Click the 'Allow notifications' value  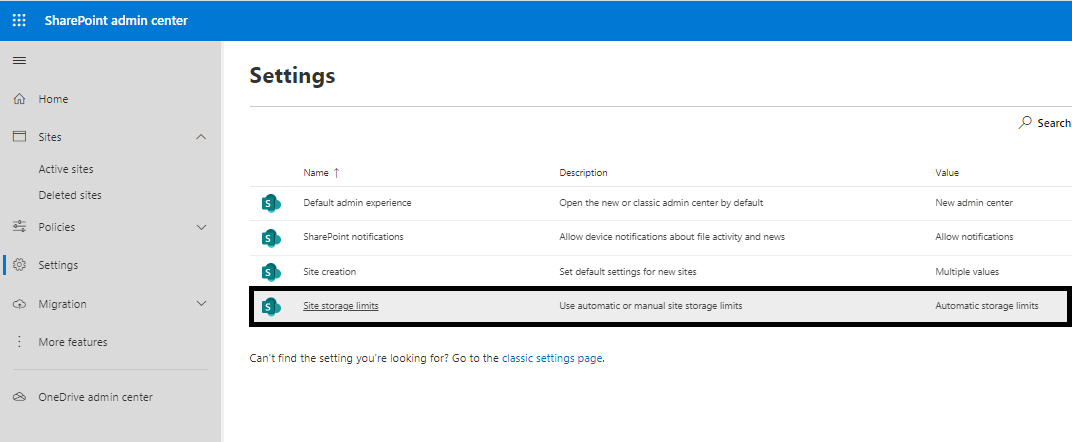974,237
